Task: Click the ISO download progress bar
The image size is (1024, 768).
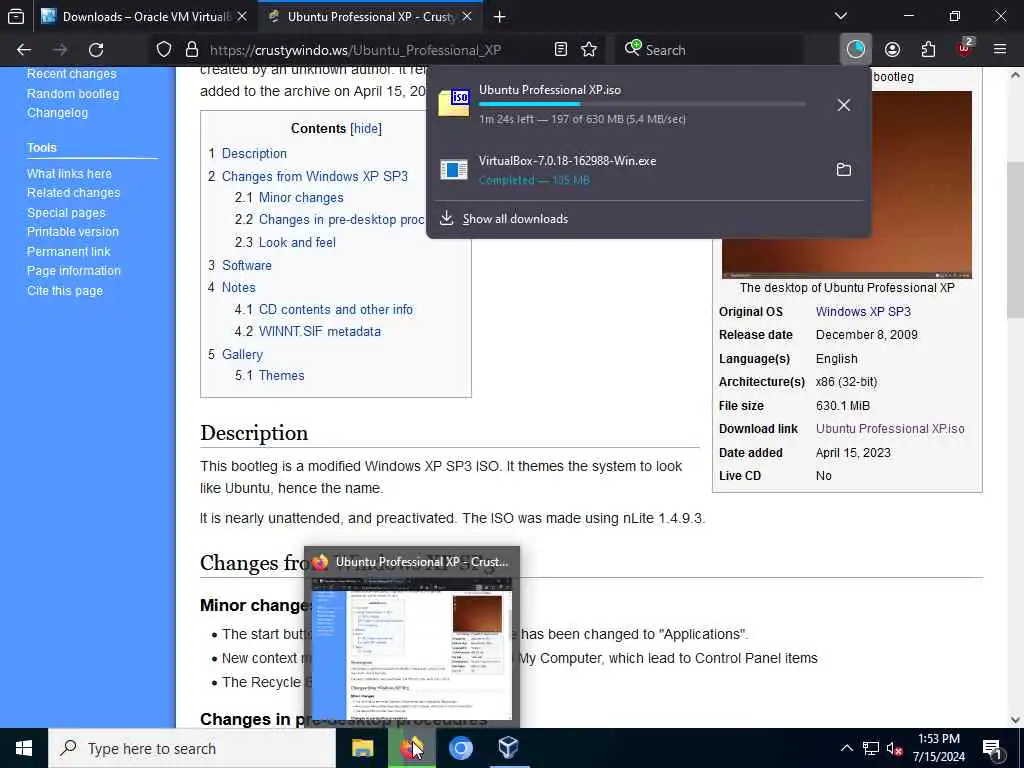Action: [642, 104]
